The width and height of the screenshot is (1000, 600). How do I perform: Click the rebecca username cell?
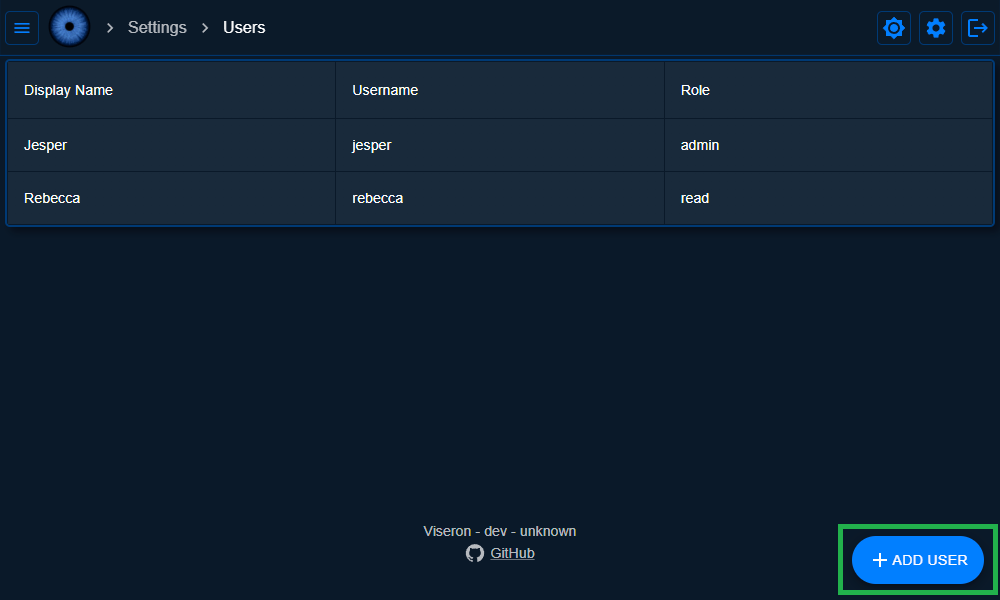tap(378, 198)
